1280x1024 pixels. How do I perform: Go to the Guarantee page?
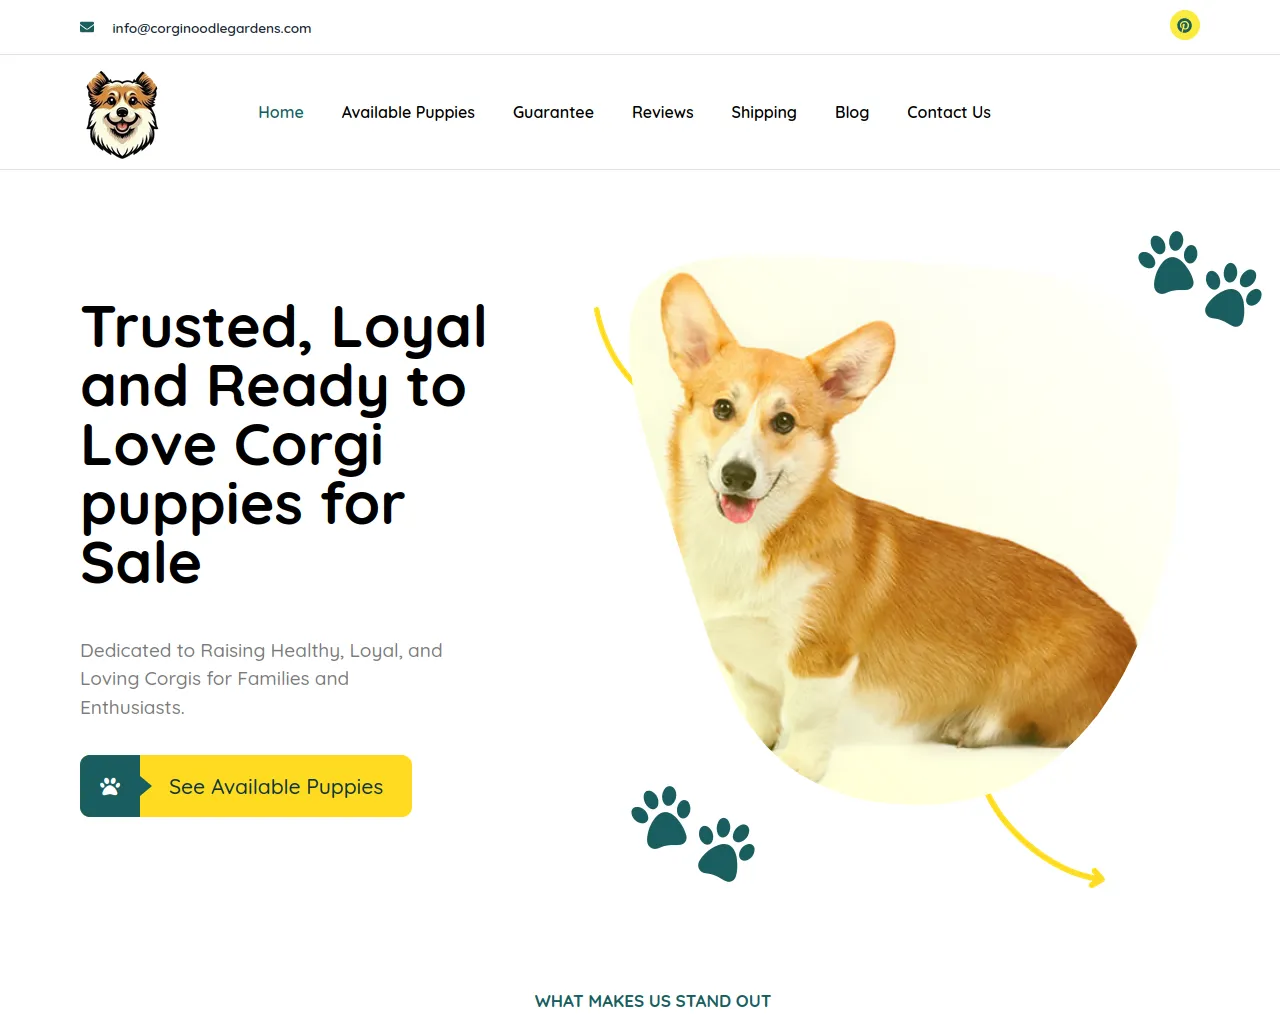[x=553, y=112]
